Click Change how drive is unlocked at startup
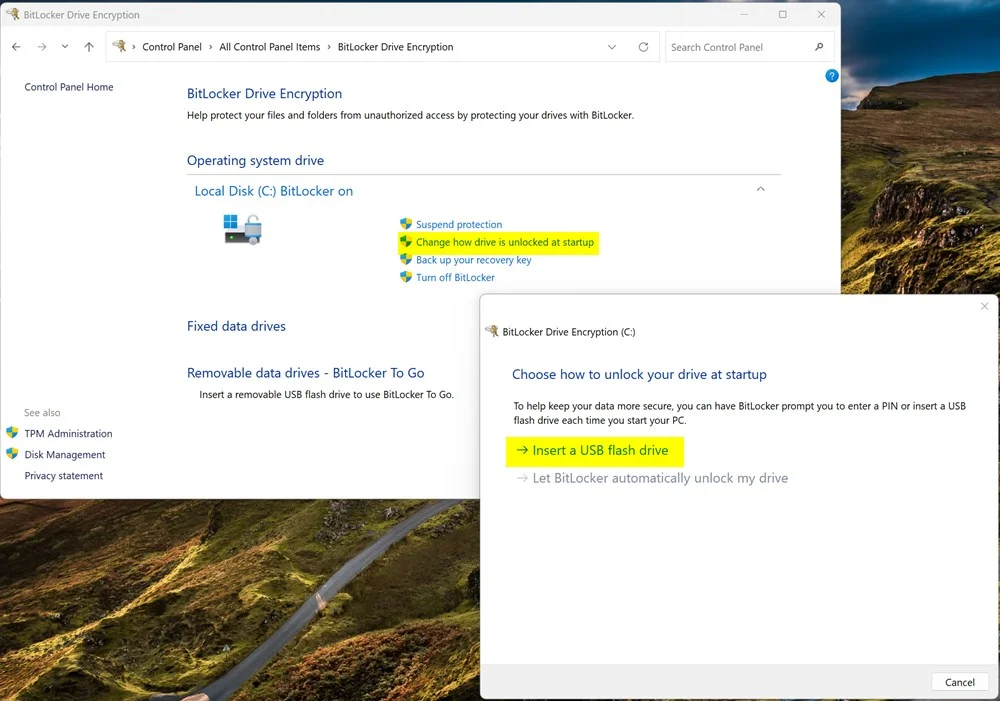The height and width of the screenshot is (701, 1000). point(505,242)
